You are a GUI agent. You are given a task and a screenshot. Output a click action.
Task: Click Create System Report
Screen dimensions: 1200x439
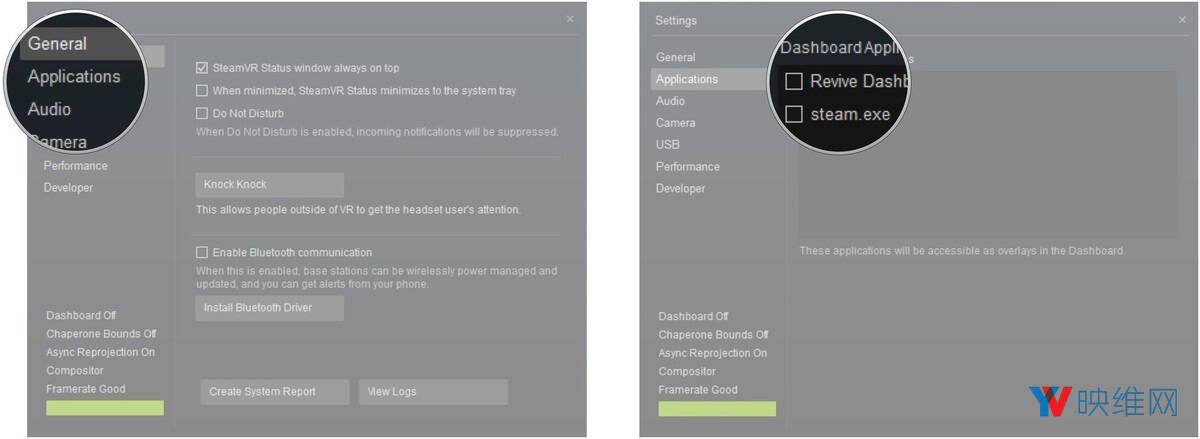(x=275, y=392)
